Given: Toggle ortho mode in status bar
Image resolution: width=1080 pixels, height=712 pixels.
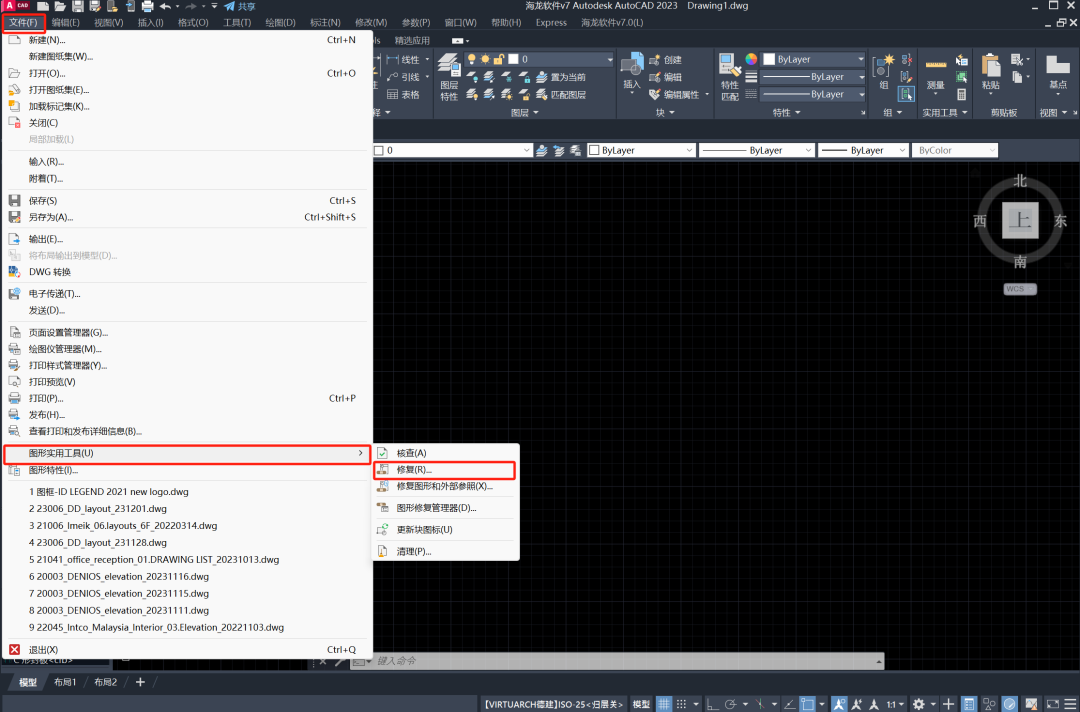Looking at the screenshot, I should (x=712, y=704).
